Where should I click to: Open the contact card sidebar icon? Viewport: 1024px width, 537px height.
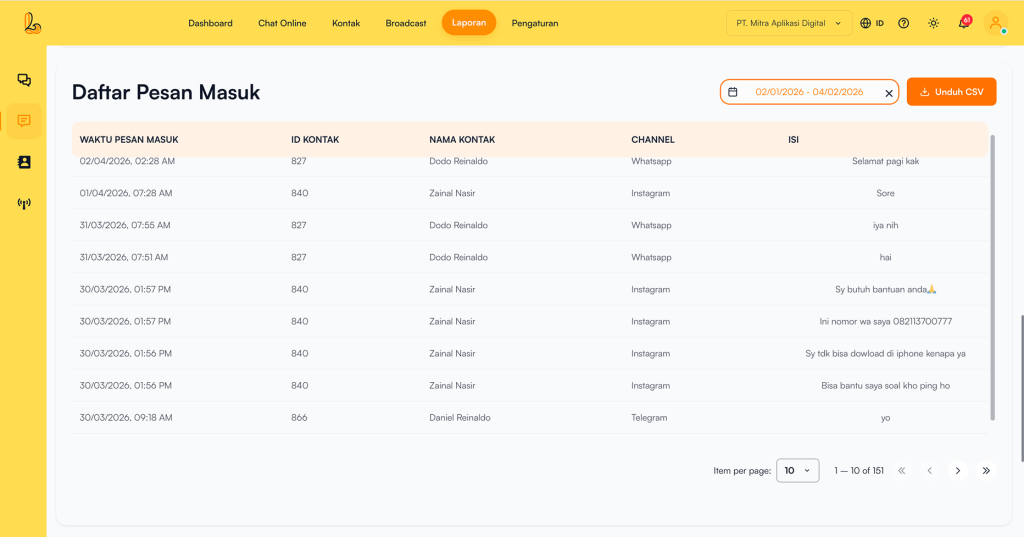coord(24,162)
